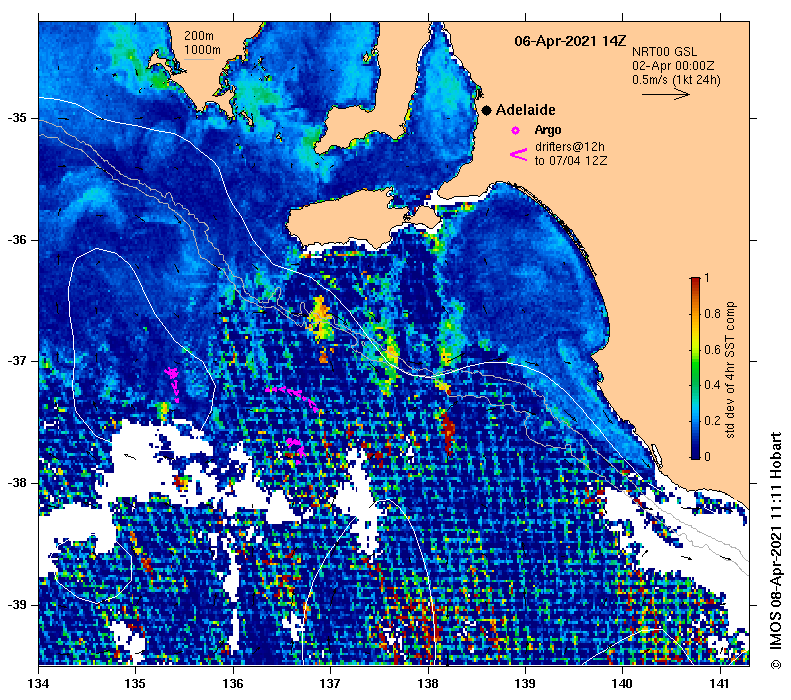Click the latitude label '-36'

(x=17, y=240)
